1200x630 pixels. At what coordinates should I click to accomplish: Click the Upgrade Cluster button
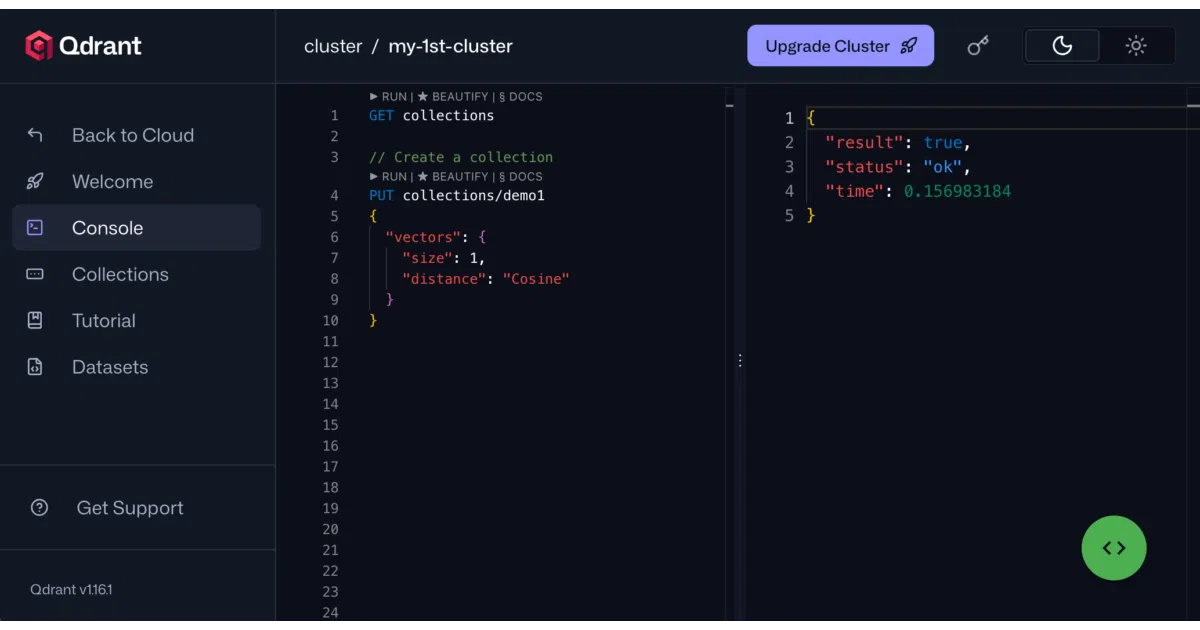point(841,46)
